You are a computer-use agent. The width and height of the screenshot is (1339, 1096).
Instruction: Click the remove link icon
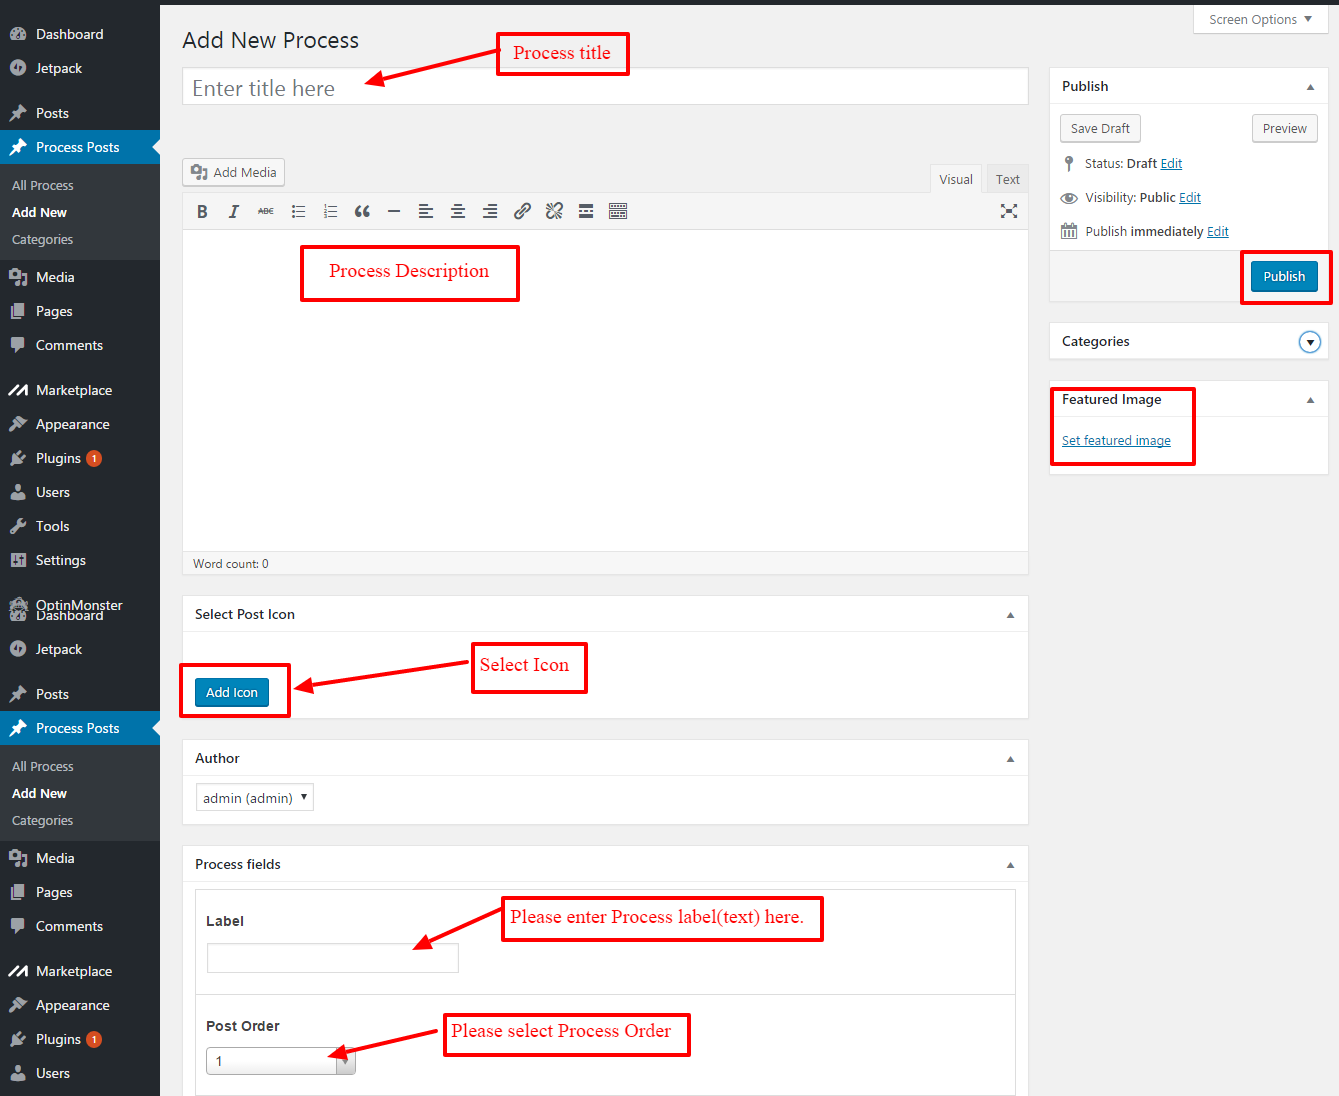554,211
